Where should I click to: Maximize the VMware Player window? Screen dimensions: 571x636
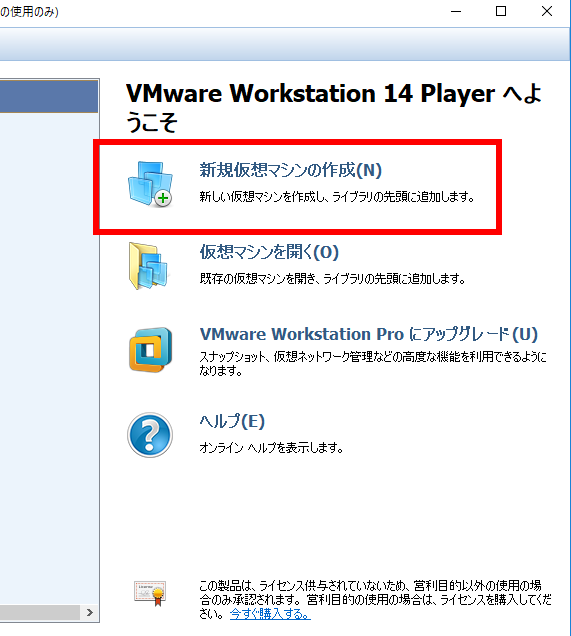coord(501,11)
